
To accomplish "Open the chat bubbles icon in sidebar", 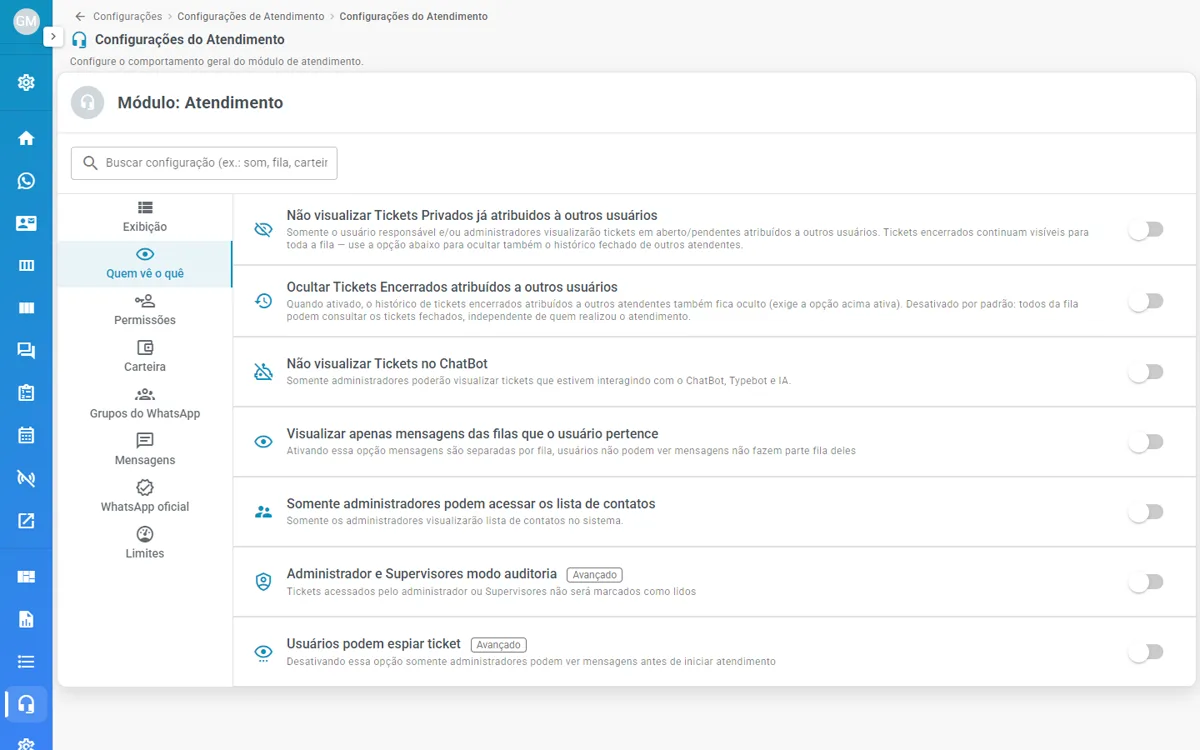I will pos(26,351).
